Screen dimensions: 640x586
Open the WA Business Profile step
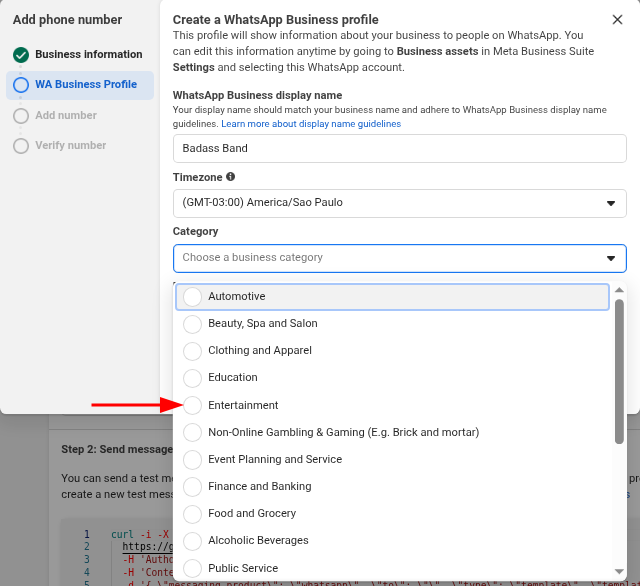pos(86,85)
